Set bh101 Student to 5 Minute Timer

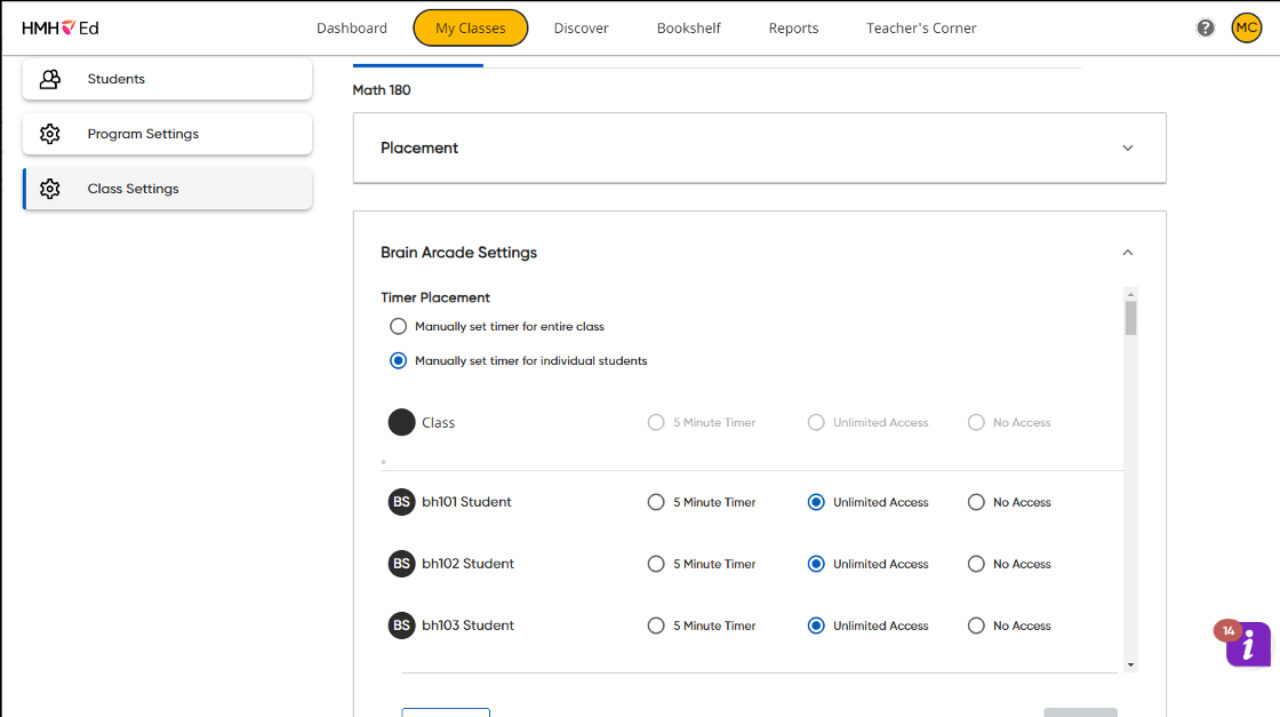coord(656,502)
